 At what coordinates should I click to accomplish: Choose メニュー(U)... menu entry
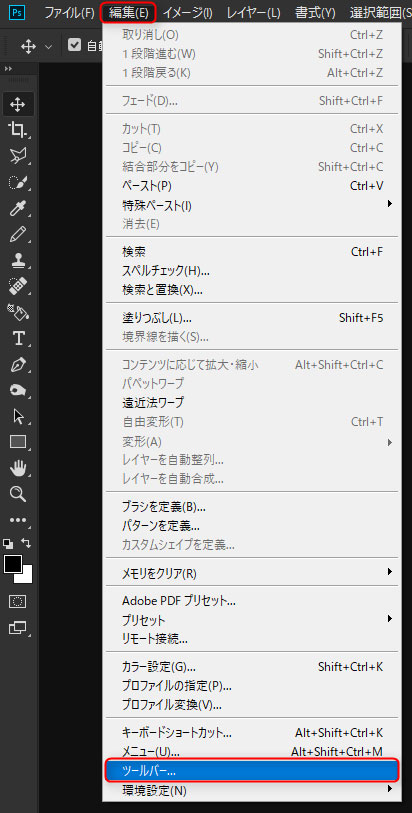coord(252,752)
